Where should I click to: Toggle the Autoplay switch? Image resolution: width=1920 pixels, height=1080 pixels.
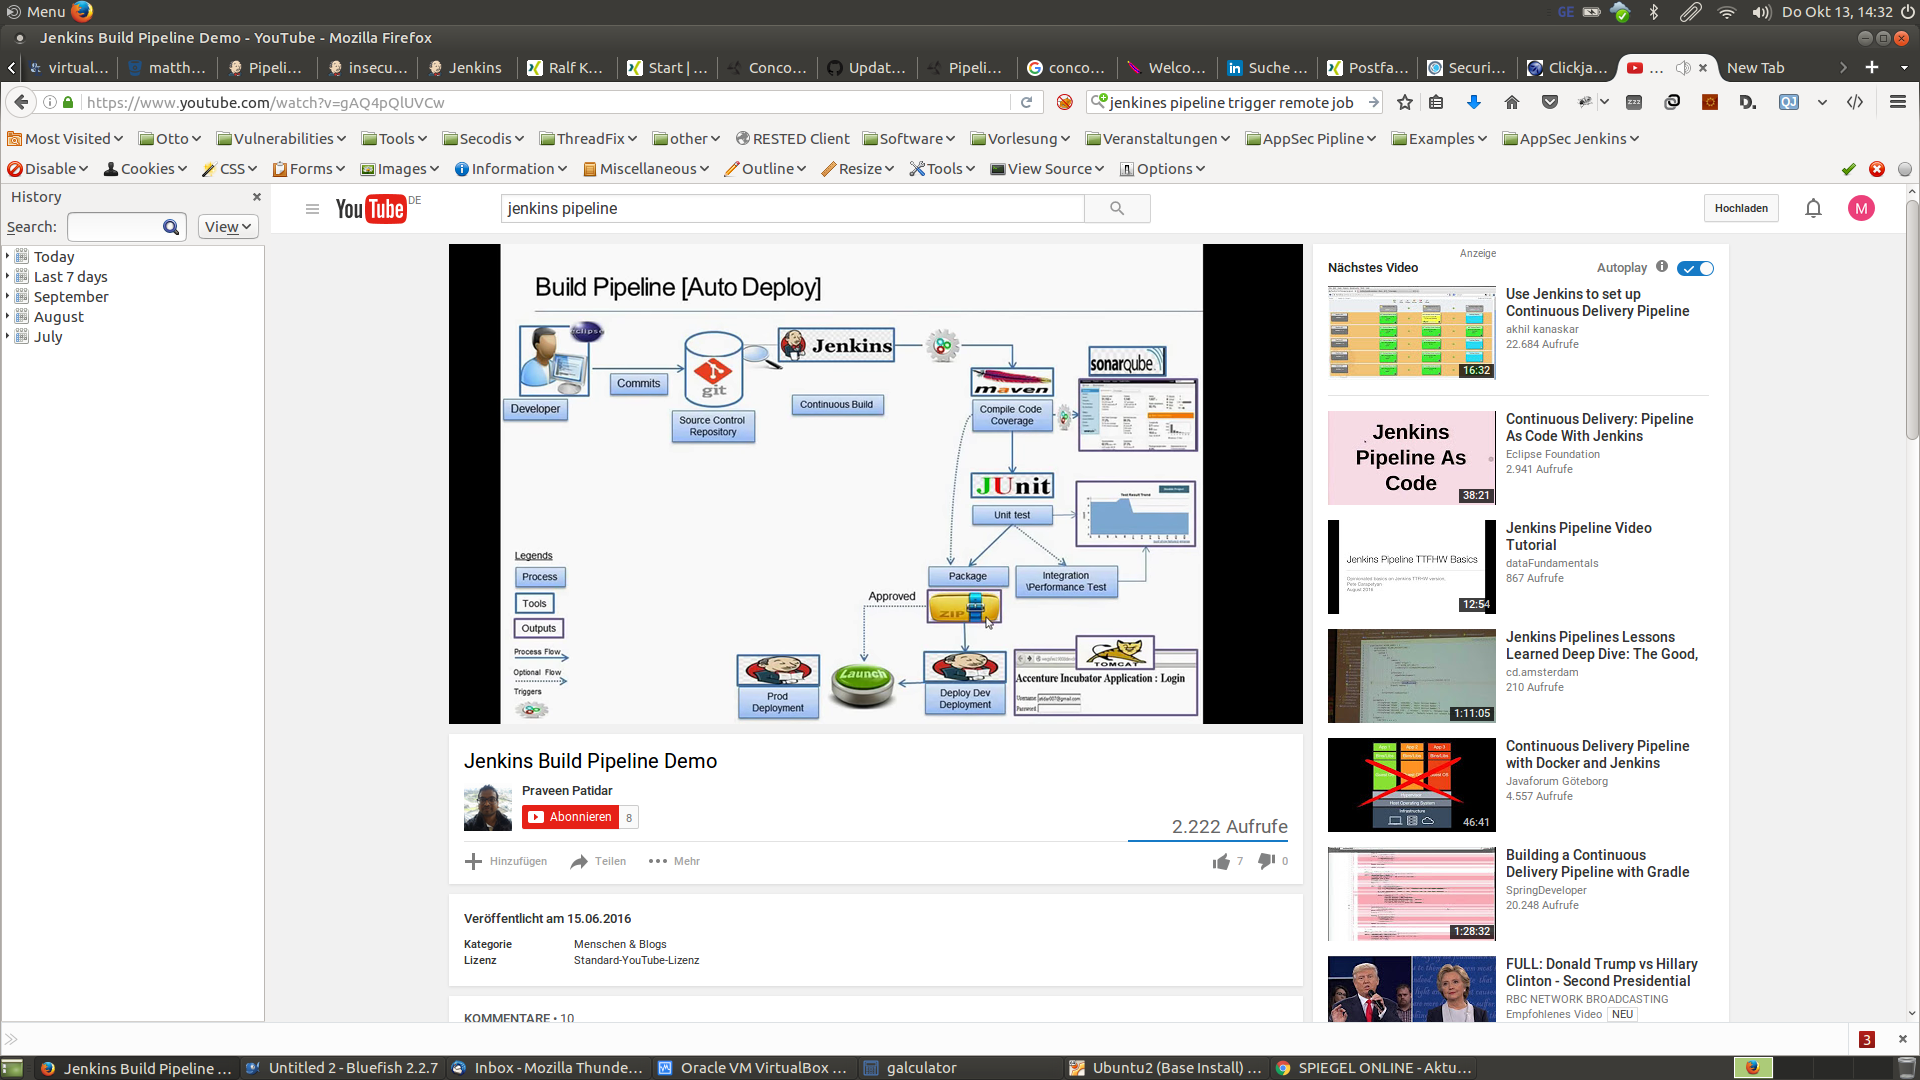(1696, 268)
